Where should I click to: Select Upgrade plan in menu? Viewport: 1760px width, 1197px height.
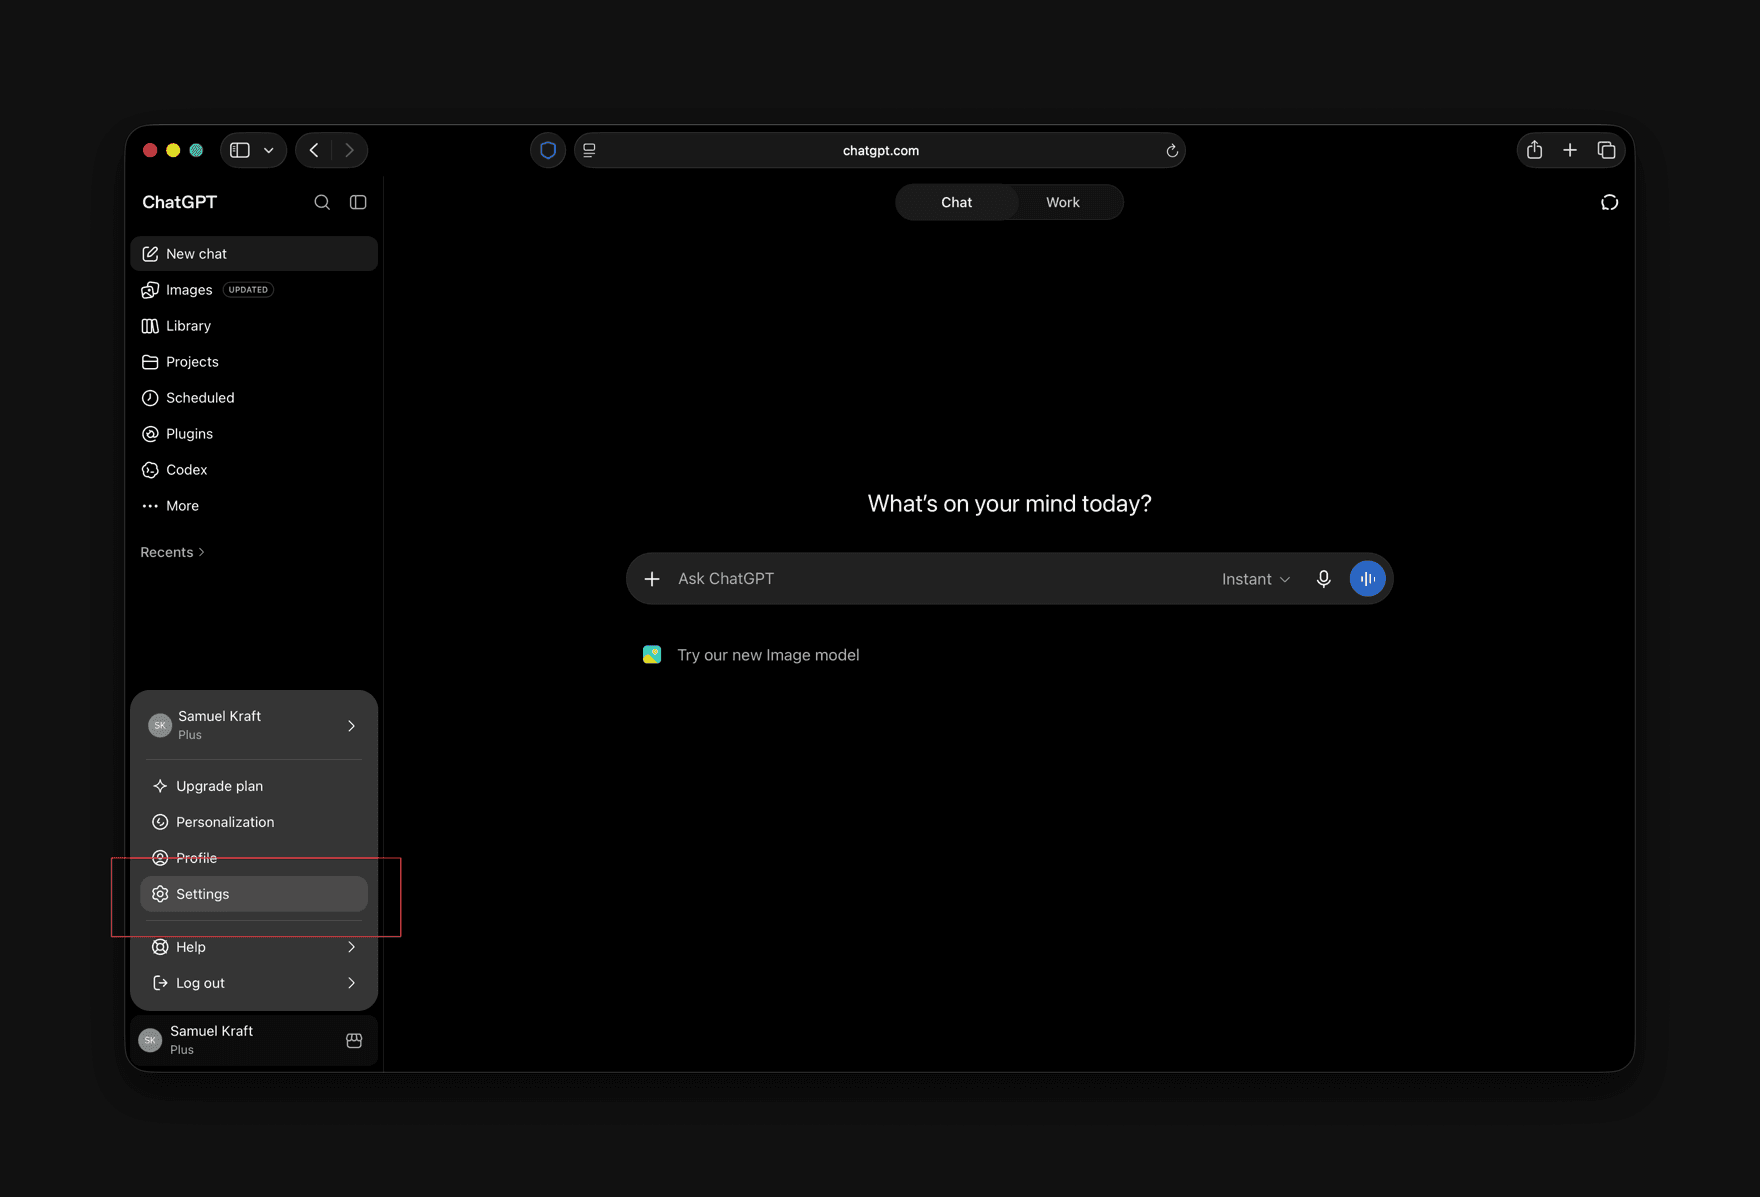[254, 786]
